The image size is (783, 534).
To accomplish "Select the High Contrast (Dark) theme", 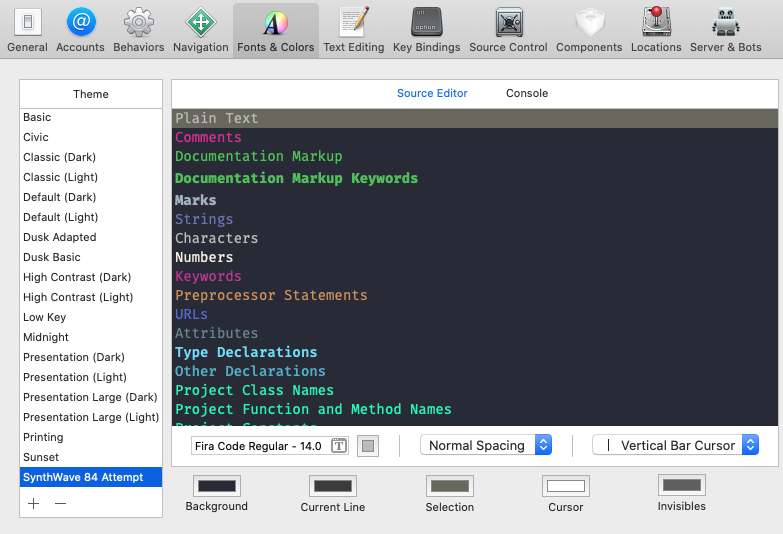I will [91, 277].
